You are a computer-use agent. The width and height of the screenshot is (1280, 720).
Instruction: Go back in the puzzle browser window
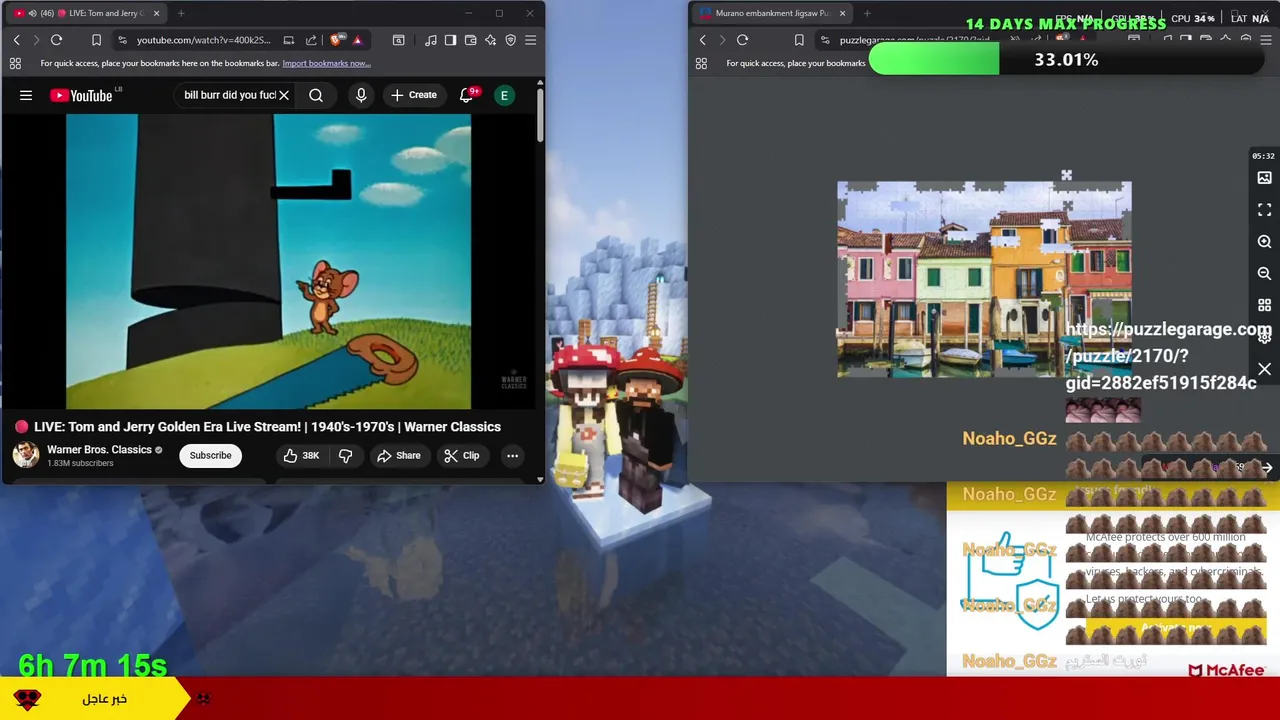tap(702, 40)
